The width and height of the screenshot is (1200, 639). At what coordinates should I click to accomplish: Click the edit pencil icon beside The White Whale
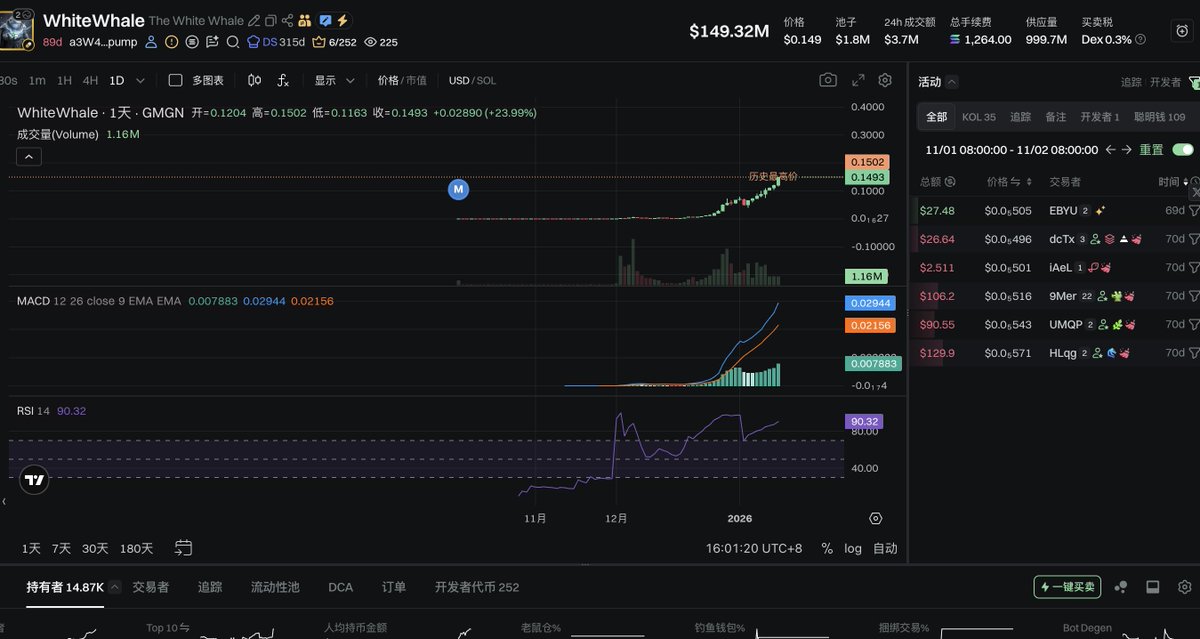(x=254, y=21)
